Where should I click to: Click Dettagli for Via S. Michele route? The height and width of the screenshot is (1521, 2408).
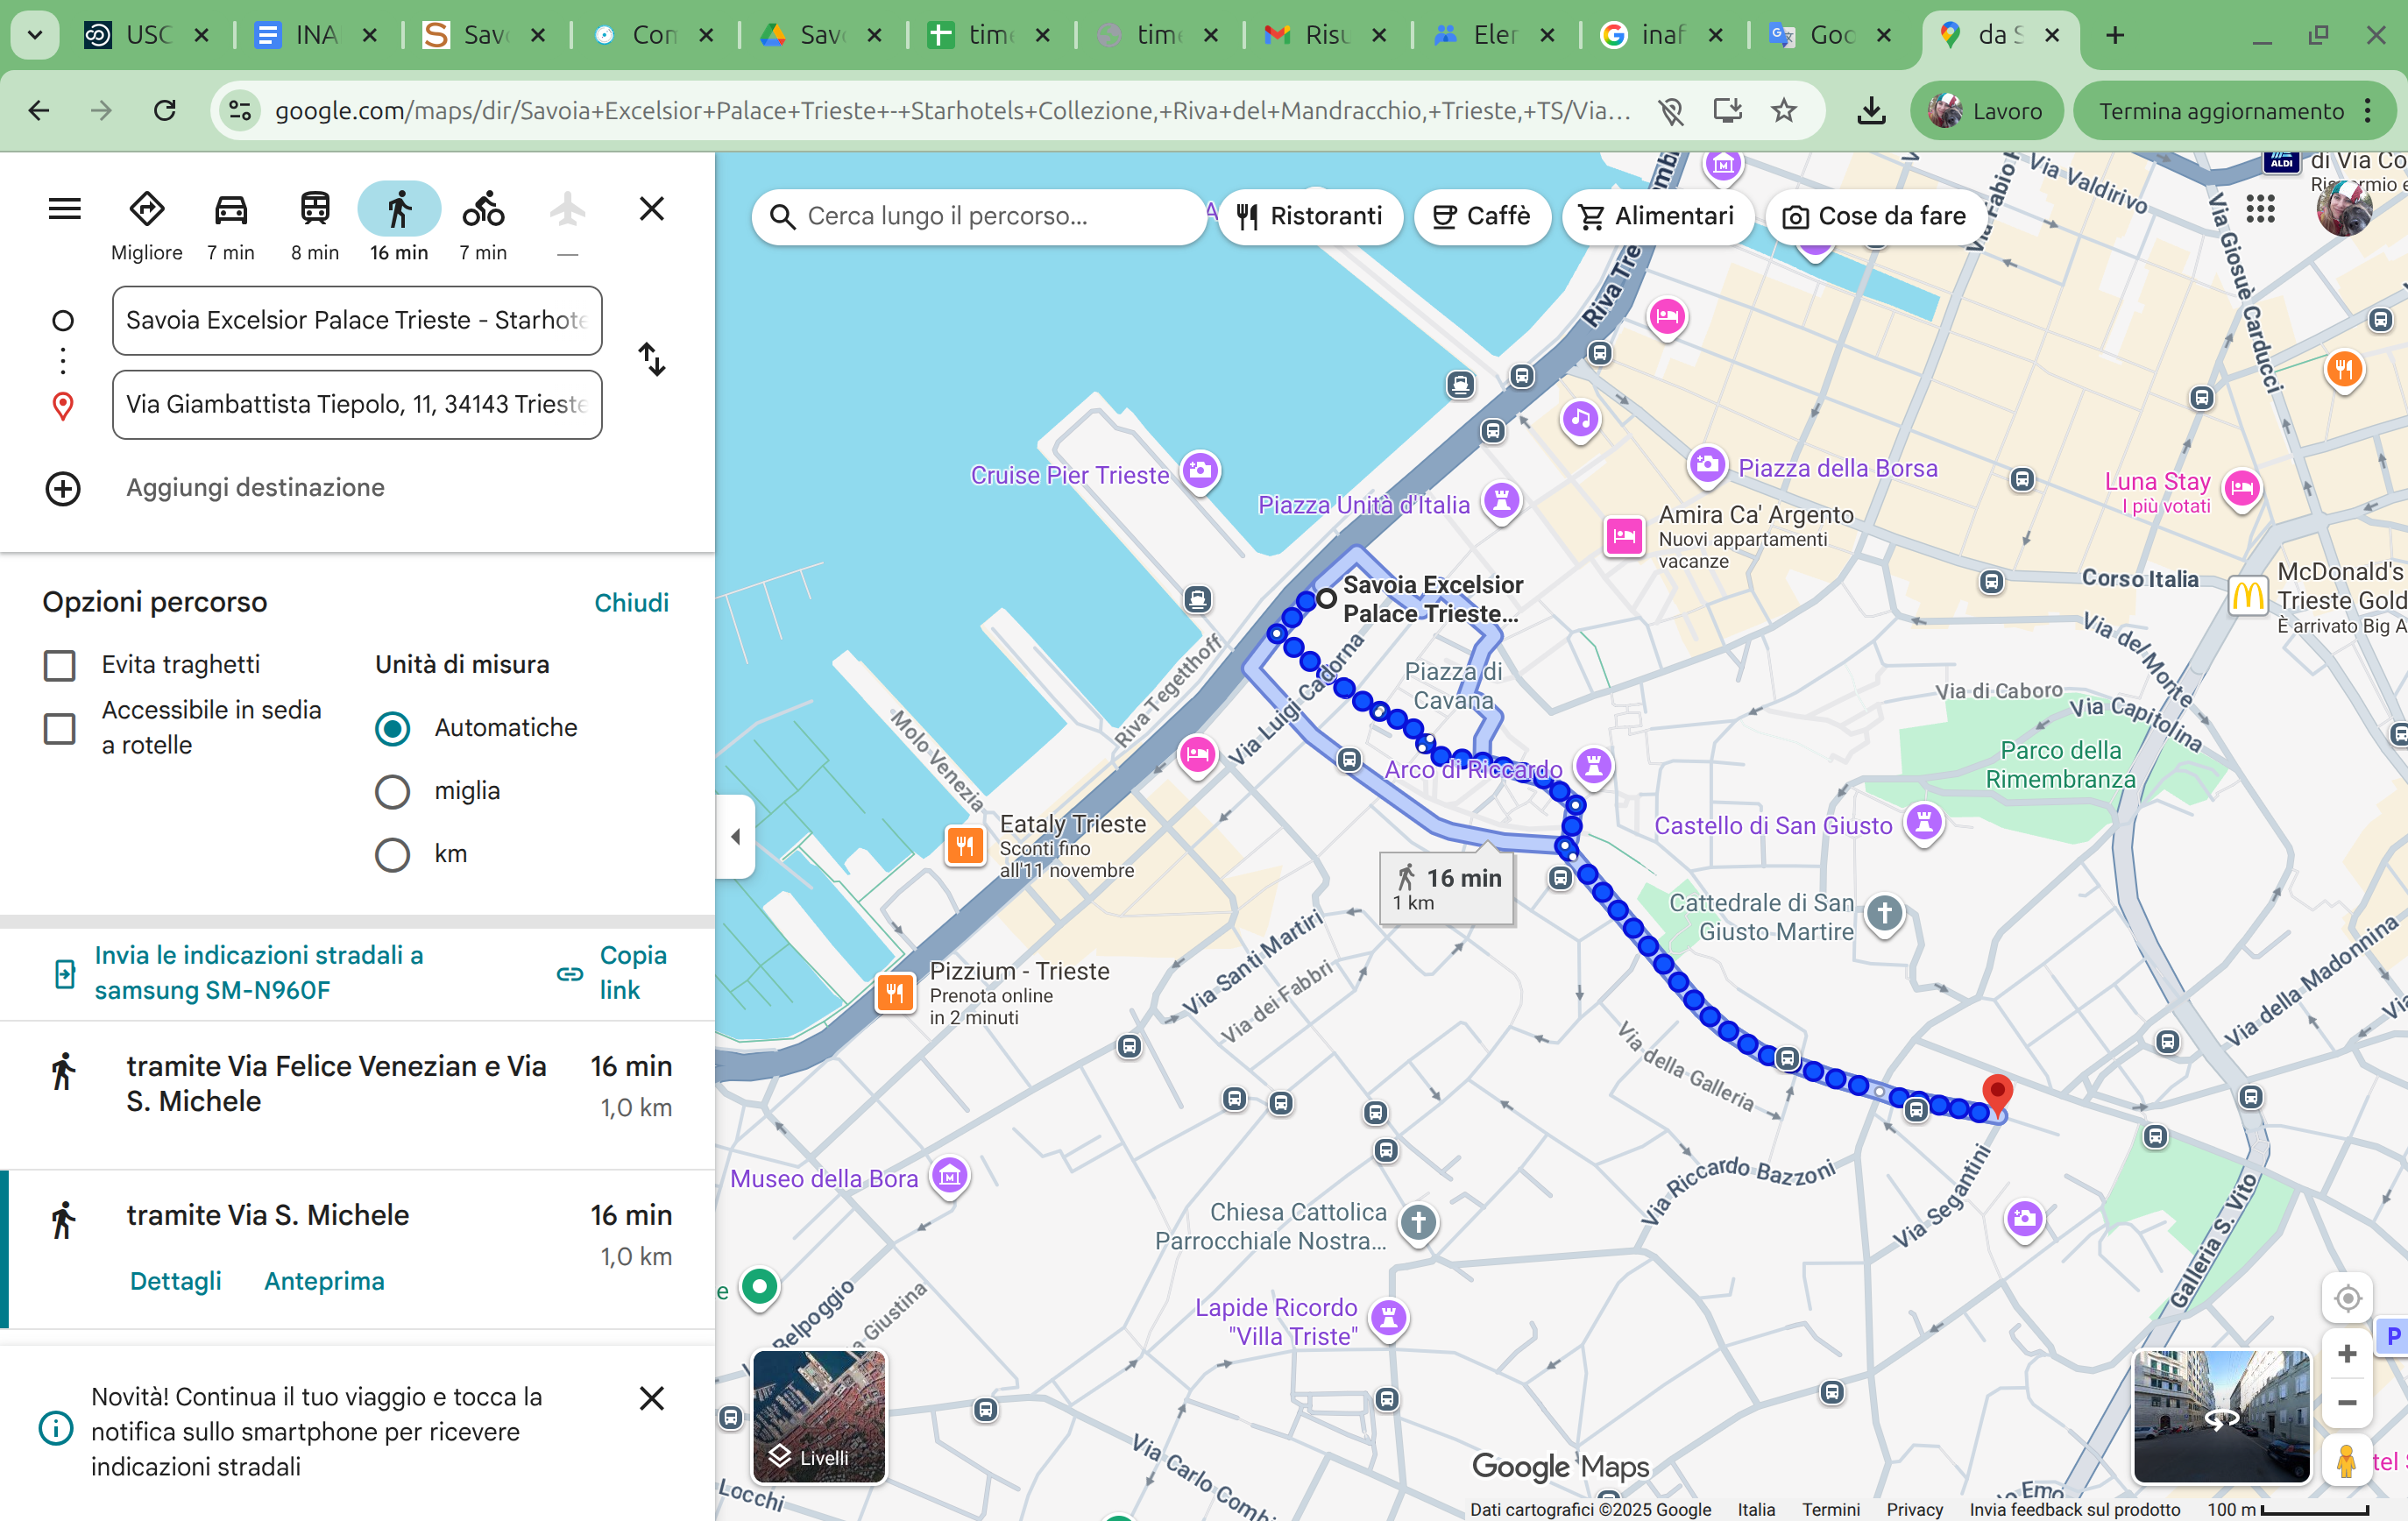(176, 1281)
